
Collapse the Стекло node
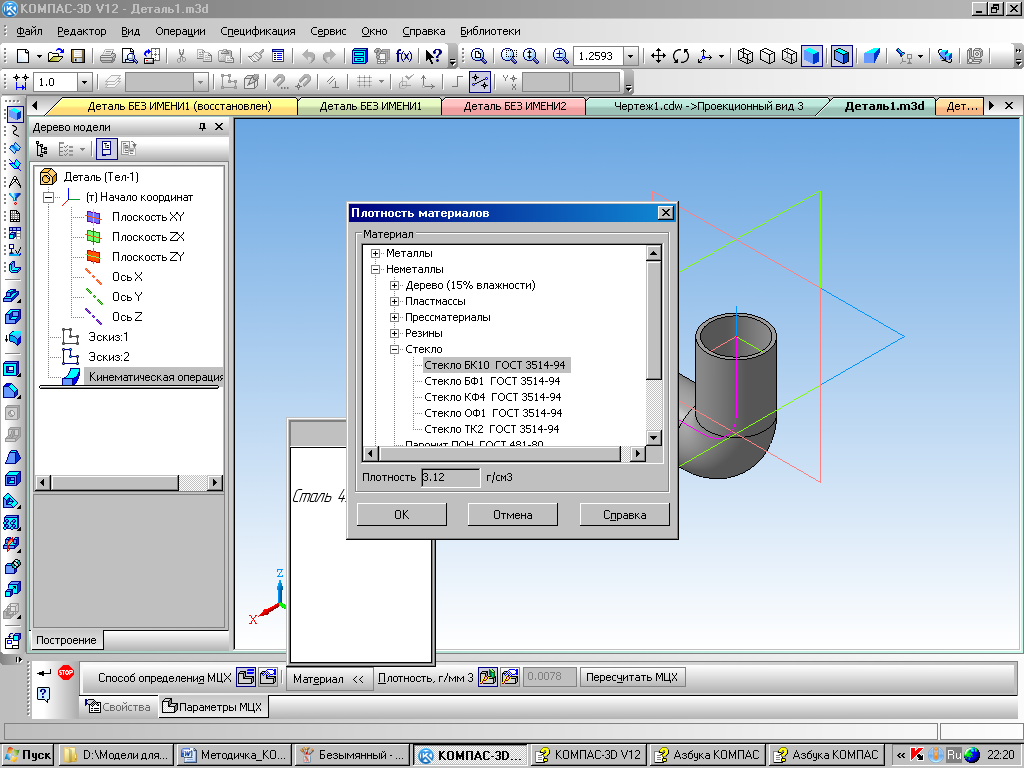pyautogui.click(x=394, y=349)
